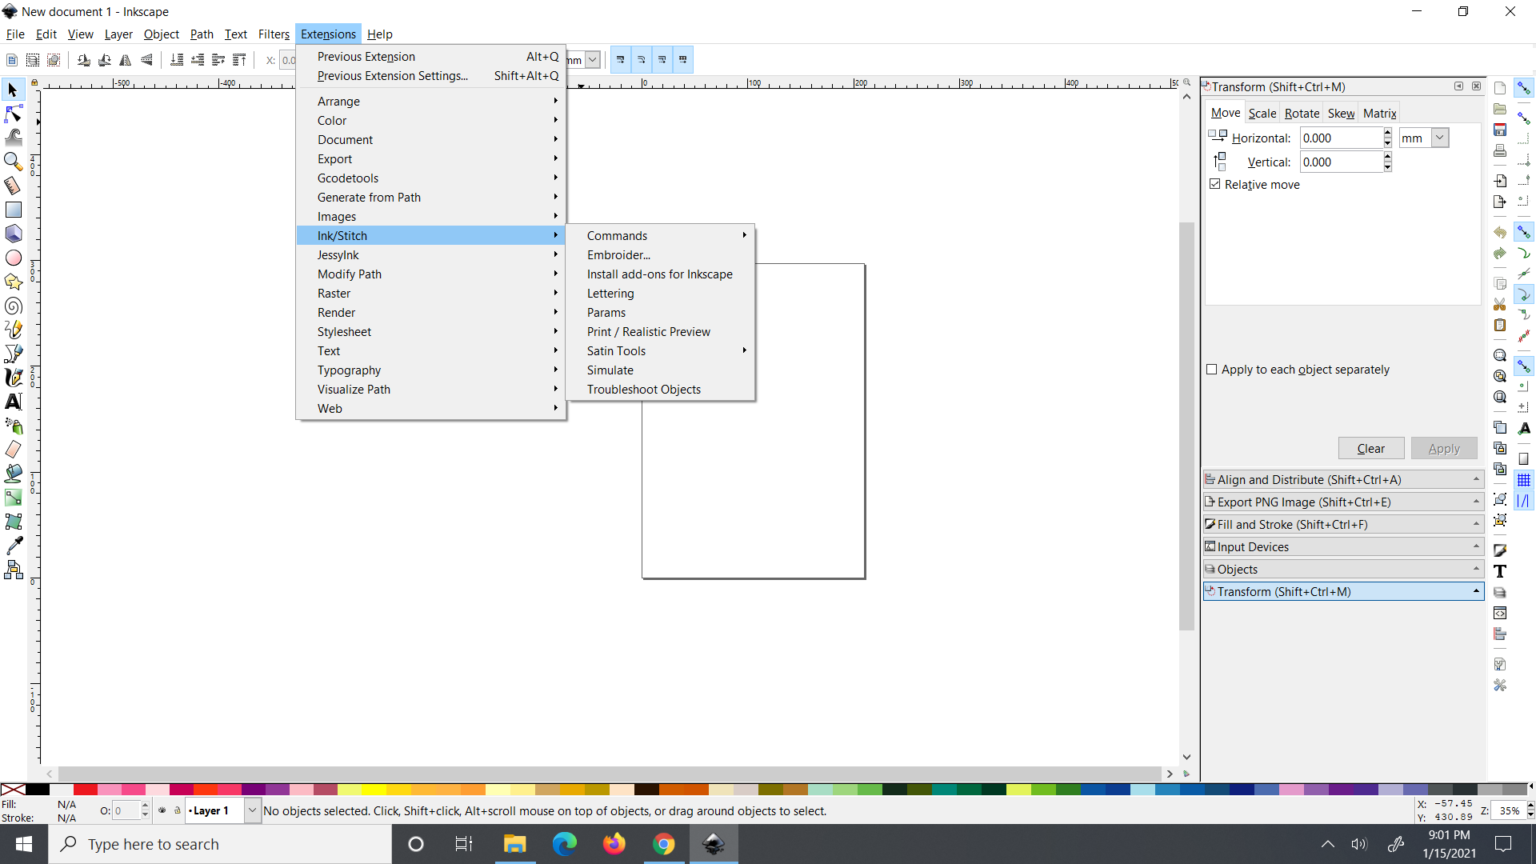
Task: Click the Clear button
Action: click(x=1370, y=448)
